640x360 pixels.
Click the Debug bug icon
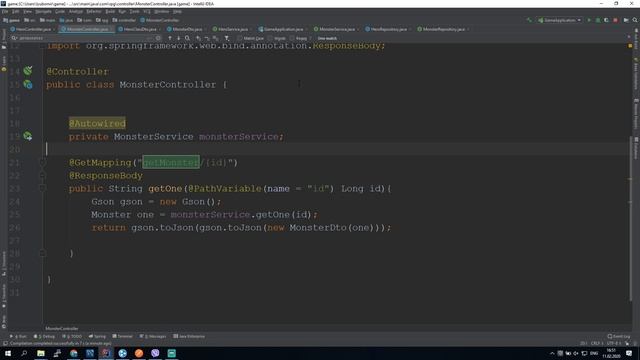coord(598,20)
